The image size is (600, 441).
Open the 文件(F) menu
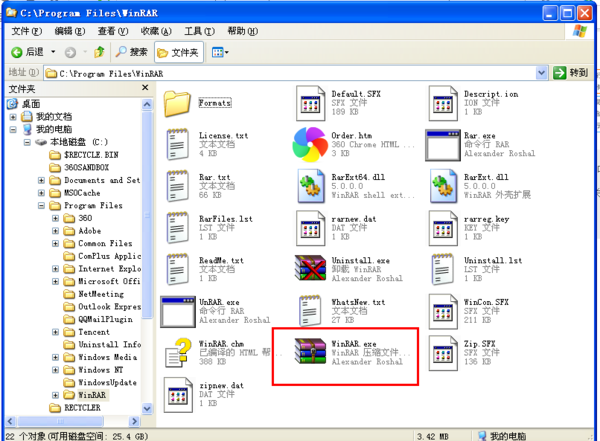point(26,31)
